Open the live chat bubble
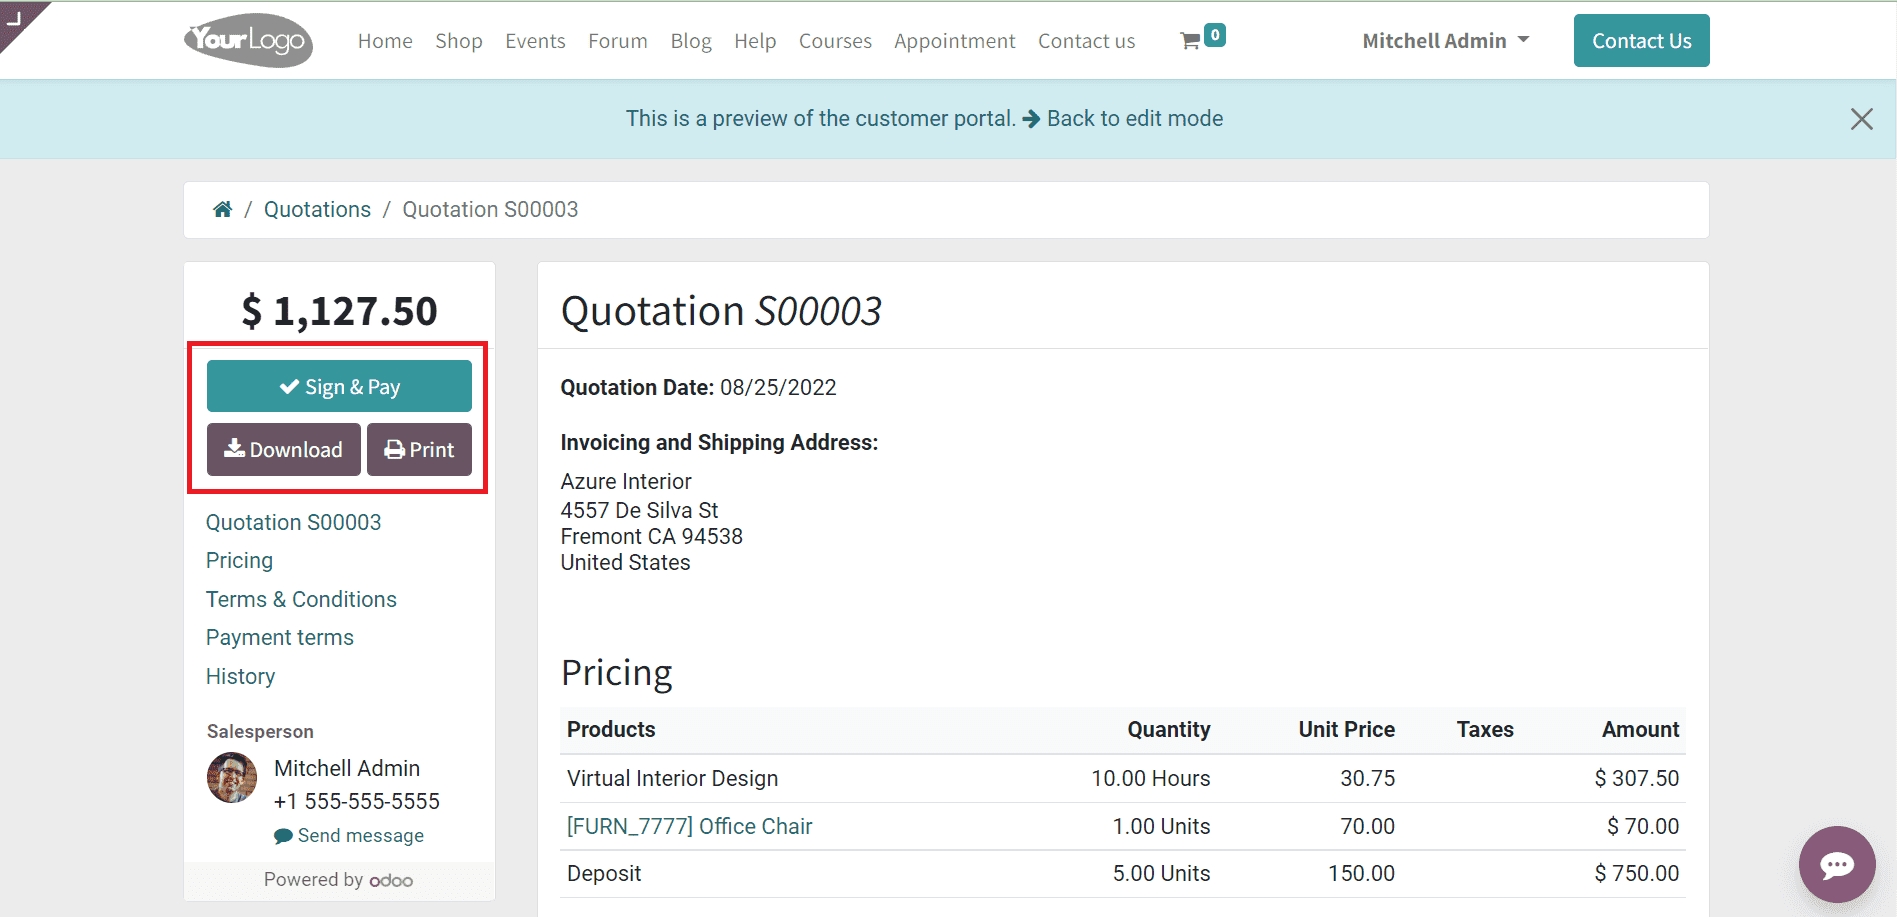The height and width of the screenshot is (917, 1897). coord(1836,864)
